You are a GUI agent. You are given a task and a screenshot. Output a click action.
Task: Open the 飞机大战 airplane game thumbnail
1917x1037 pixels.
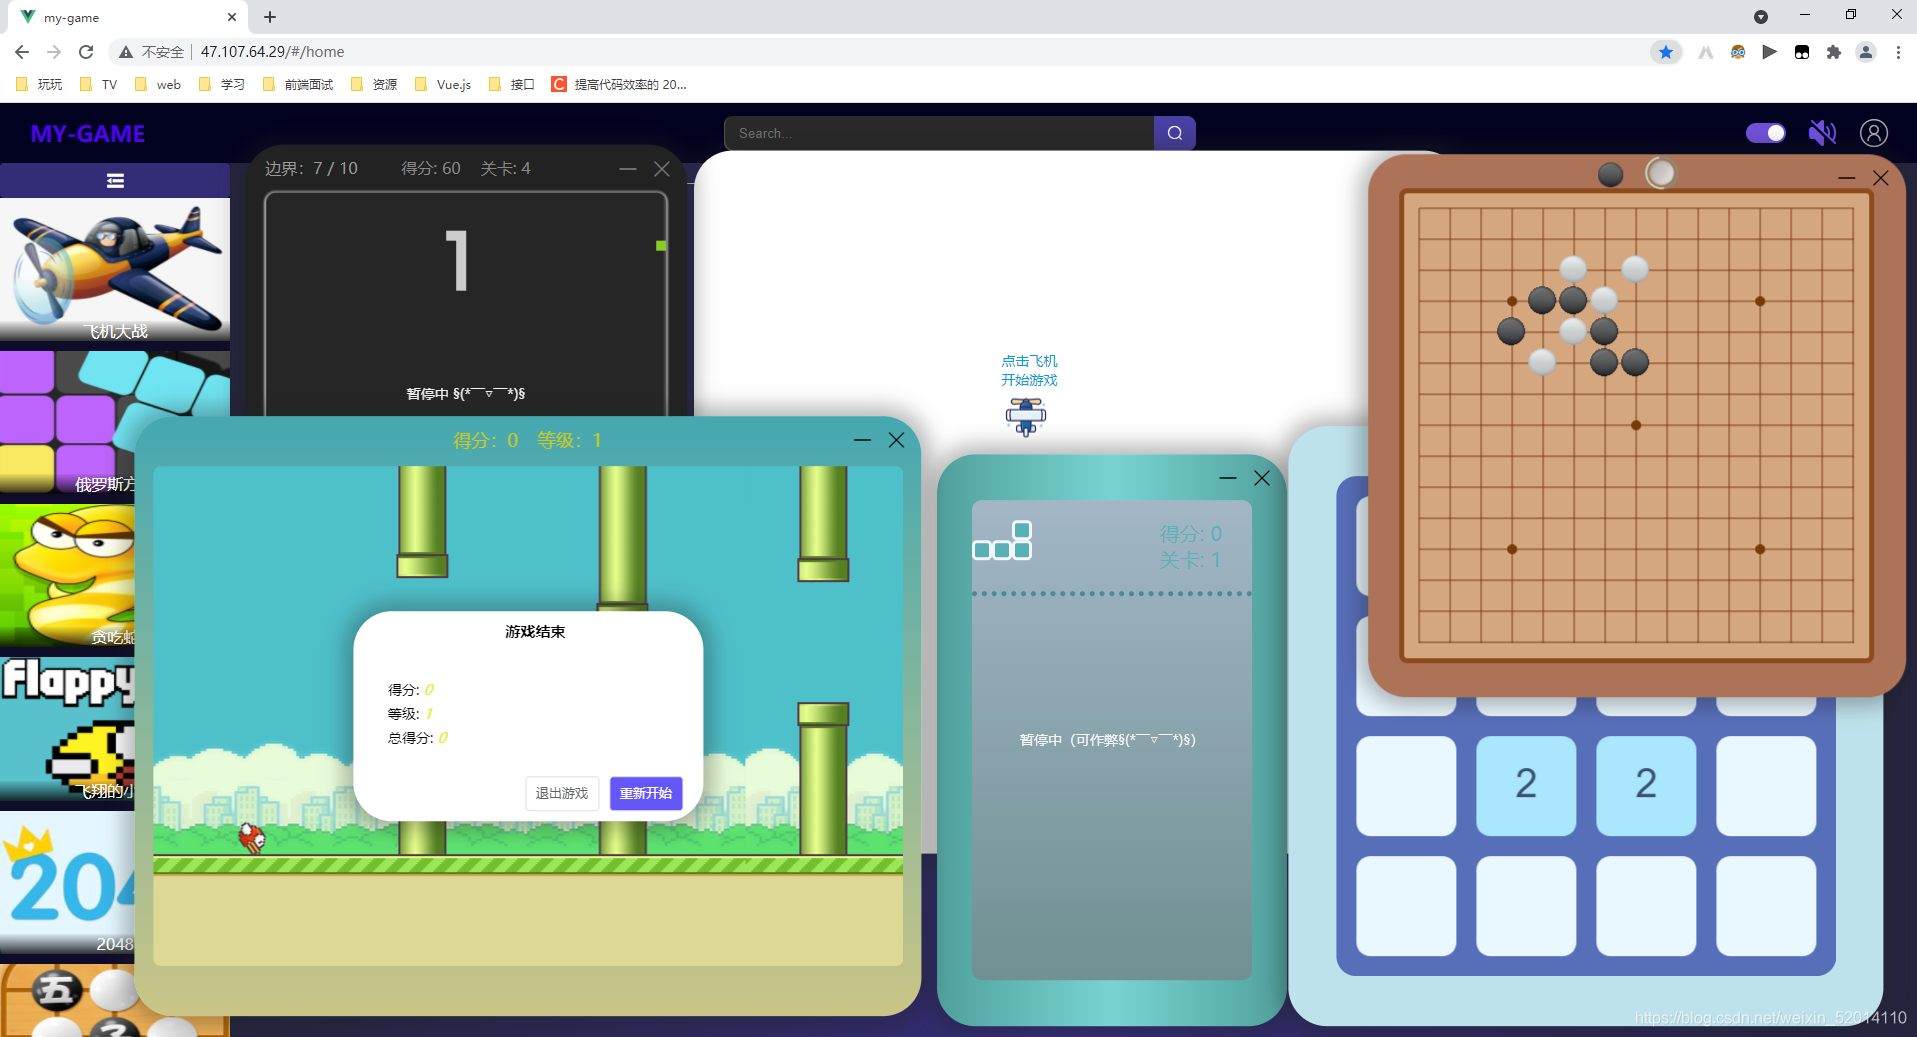[x=115, y=270]
